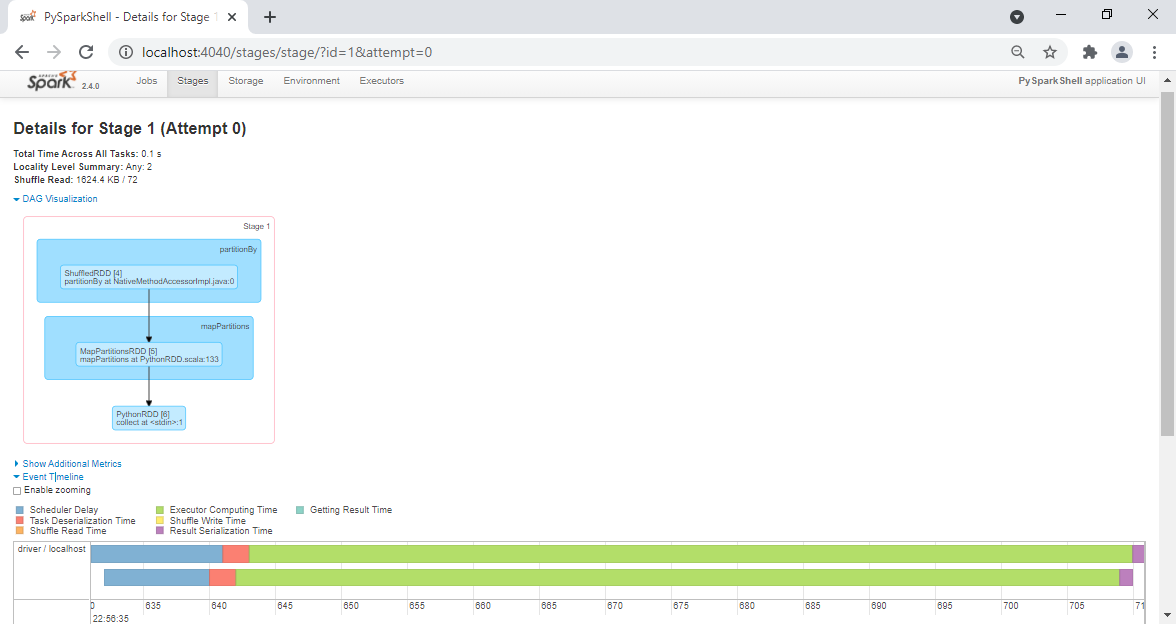Open the Executors tab
1176x624 pixels.
pos(381,81)
